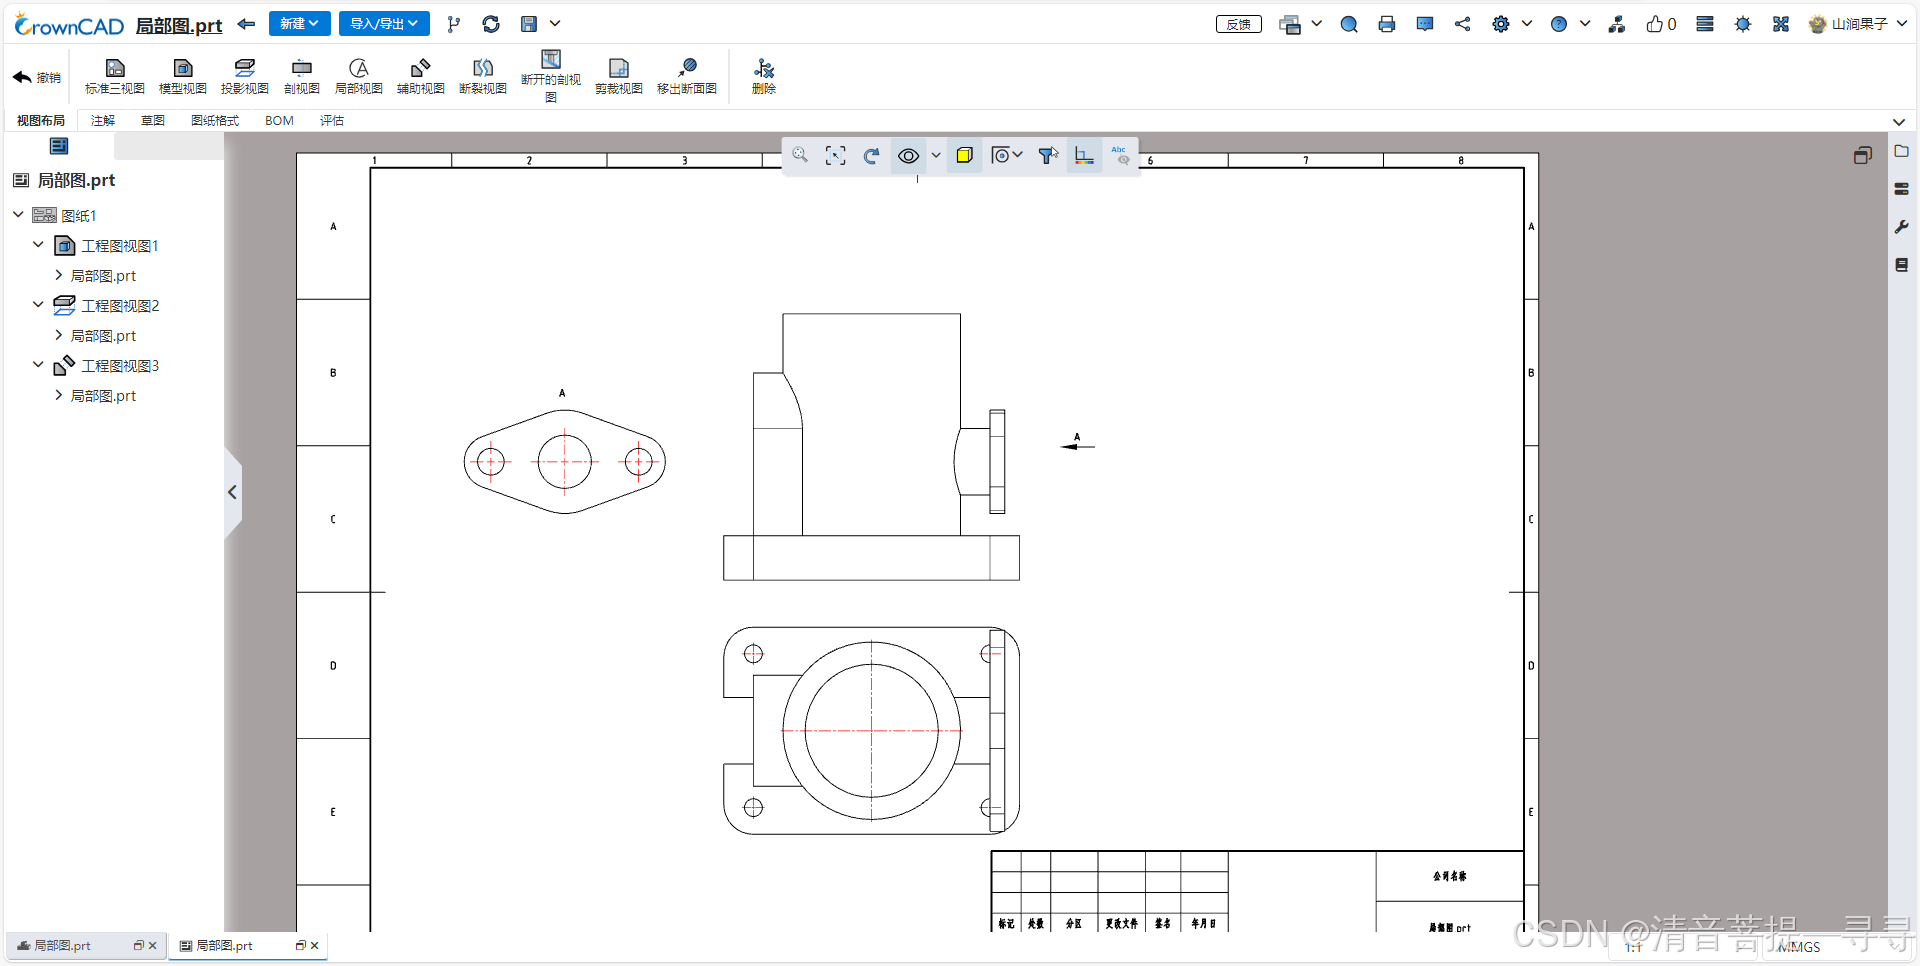Switch to the 注解 tab
1920x966 pixels.
[x=103, y=120]
